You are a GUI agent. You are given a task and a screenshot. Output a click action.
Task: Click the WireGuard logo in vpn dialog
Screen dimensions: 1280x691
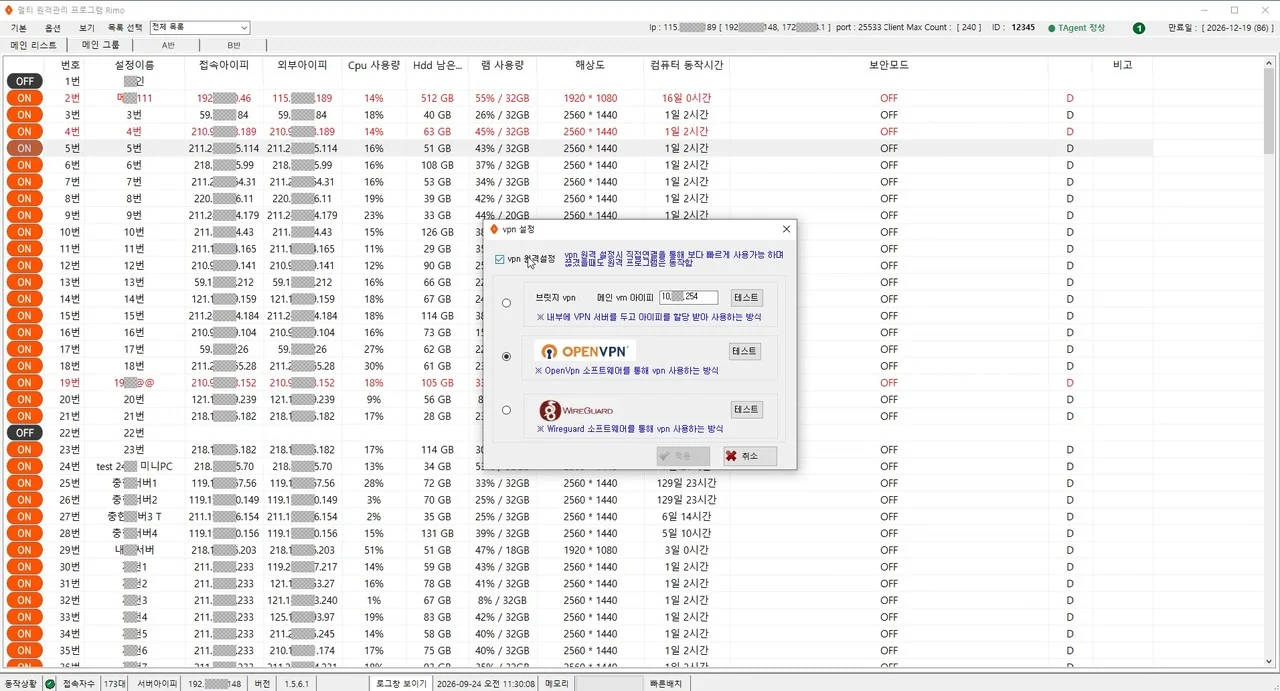pos(577,410)
